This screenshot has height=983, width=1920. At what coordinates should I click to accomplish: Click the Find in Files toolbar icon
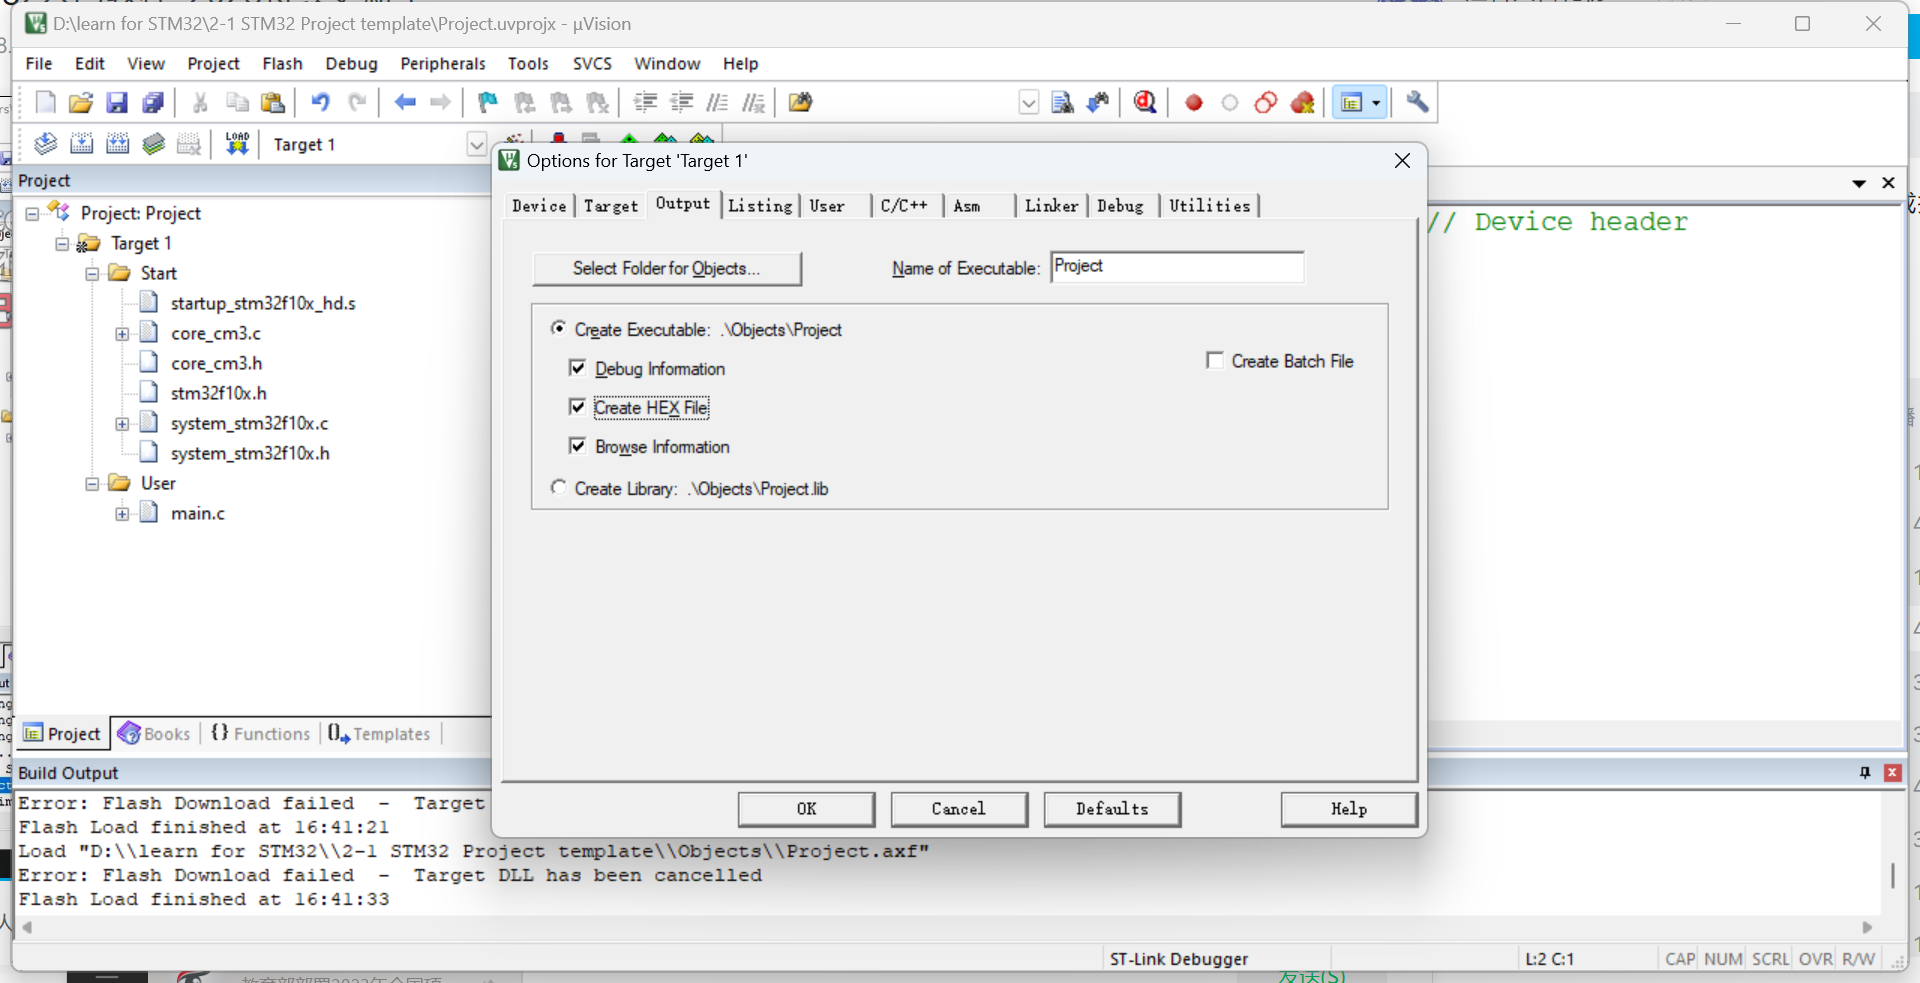coord(800,102)
